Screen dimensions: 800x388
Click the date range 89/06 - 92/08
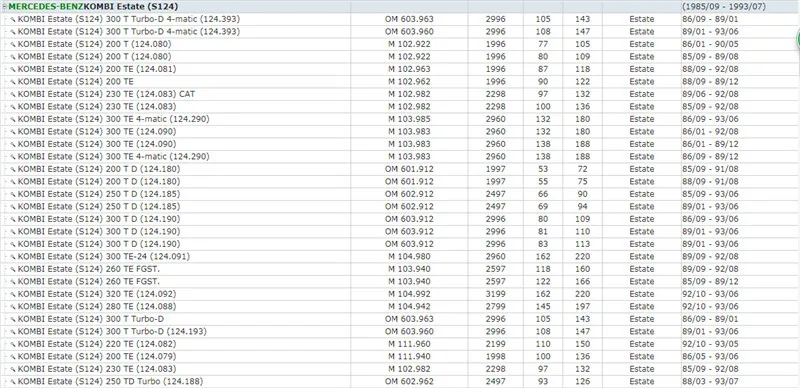pos(710,94)
